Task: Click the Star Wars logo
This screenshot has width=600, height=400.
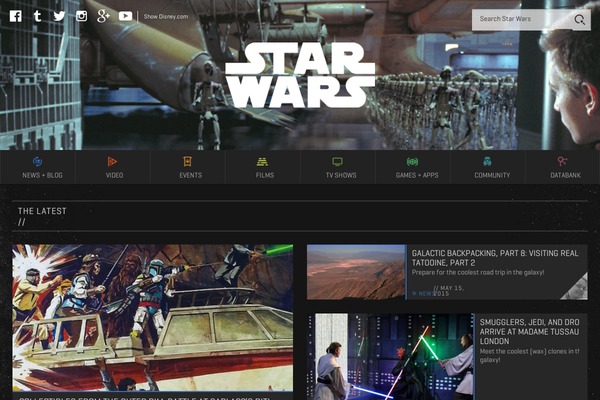Action: 300,75
